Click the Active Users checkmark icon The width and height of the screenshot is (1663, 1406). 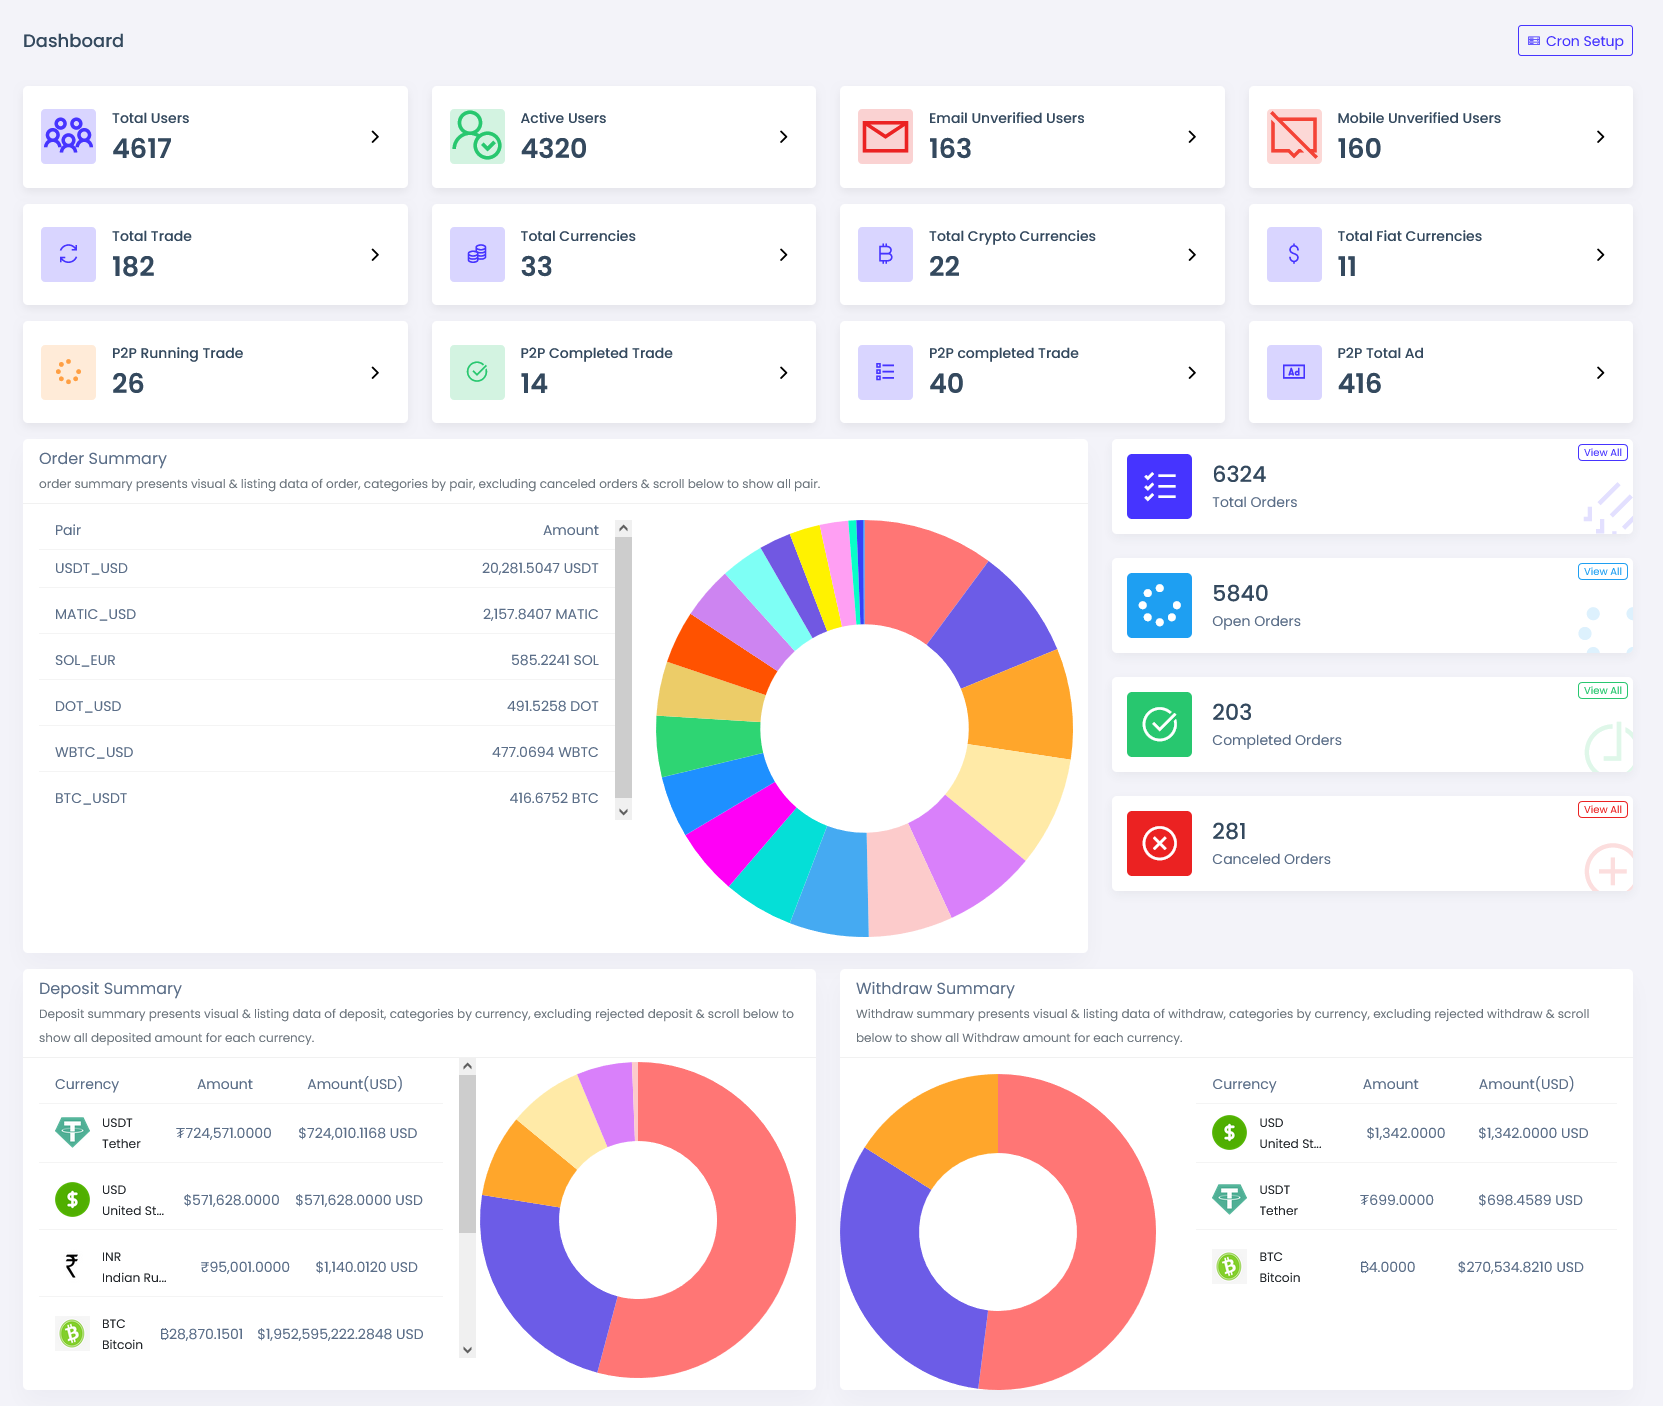[x=477, y=136]
